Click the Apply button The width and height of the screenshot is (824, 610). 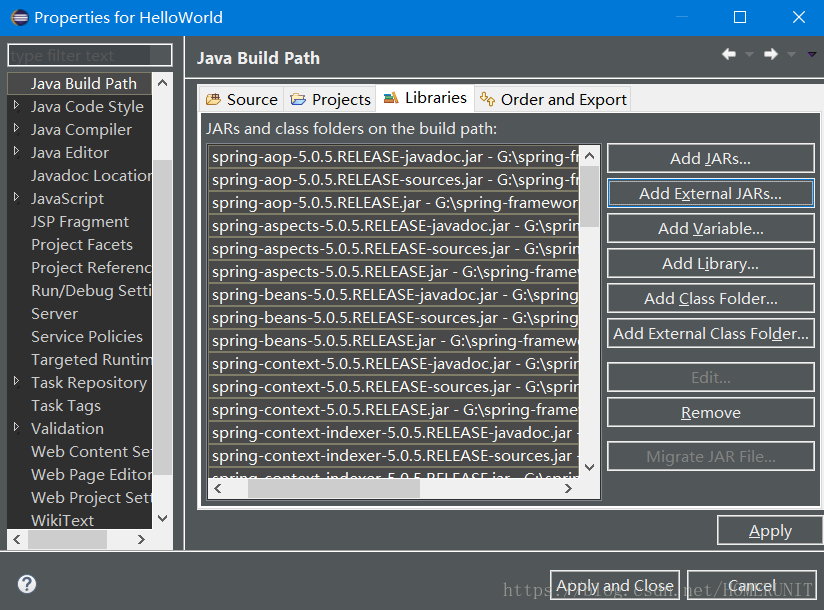(x=770, y=531)
